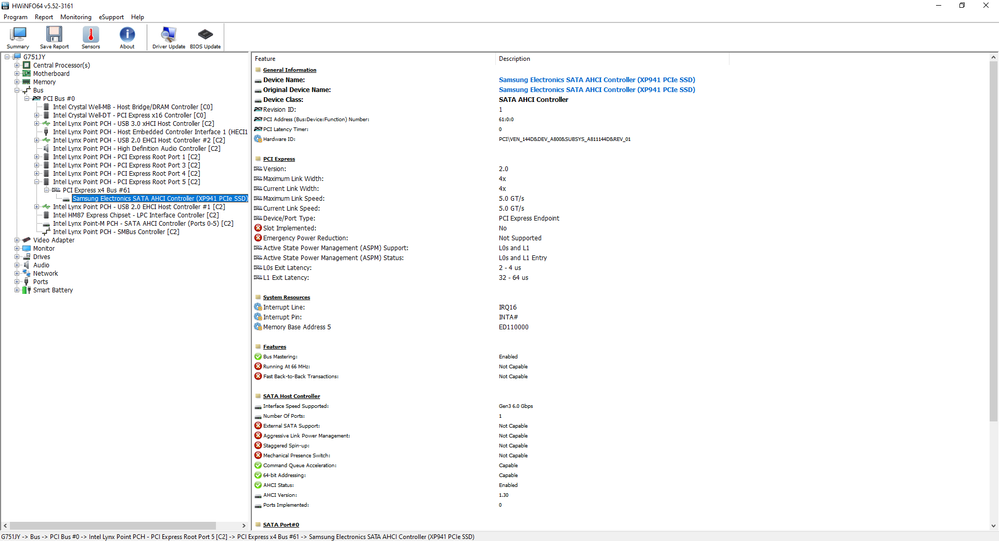Select the Bus tree node
The width and height of the screenshot is (999, 541).
[38, 90]
